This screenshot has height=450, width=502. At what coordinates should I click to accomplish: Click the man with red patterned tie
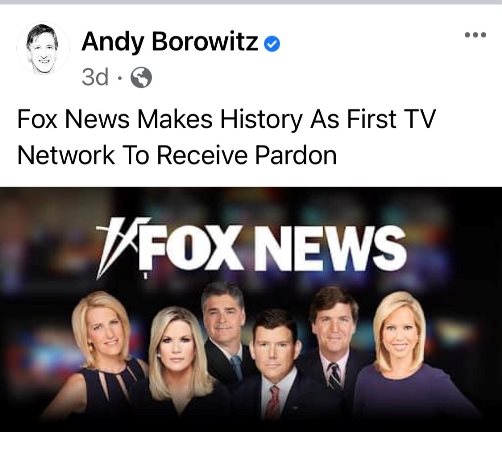point(275,367)
